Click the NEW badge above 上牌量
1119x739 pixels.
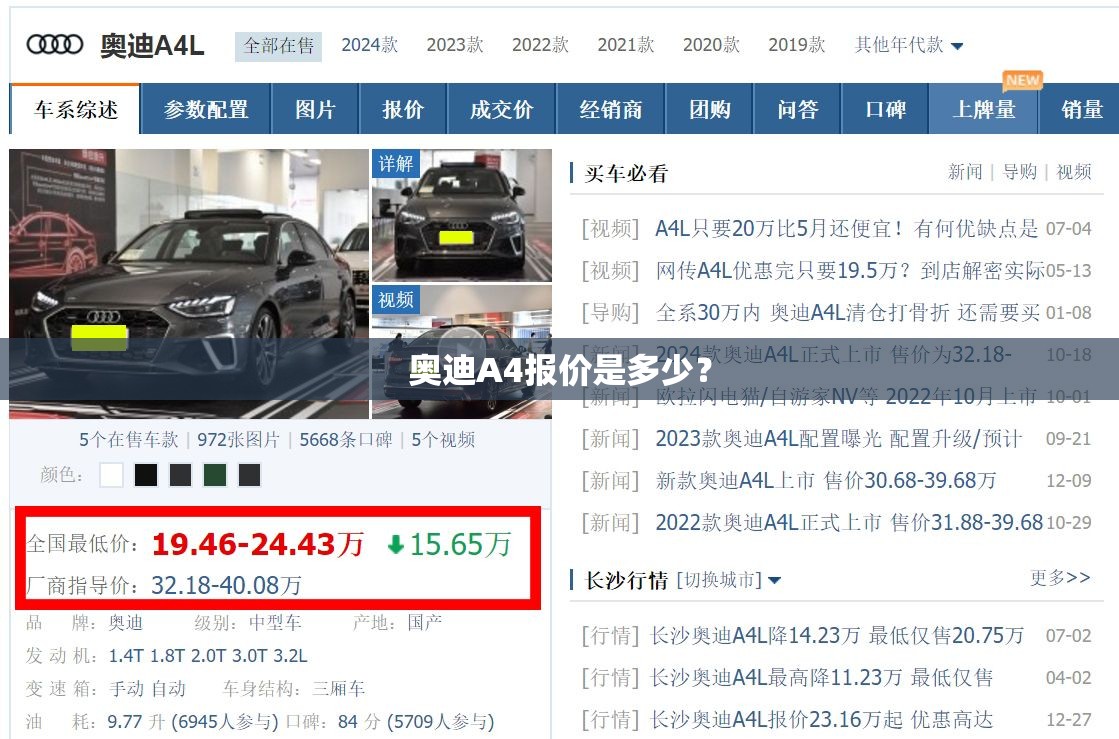(x=1023, y=80)
